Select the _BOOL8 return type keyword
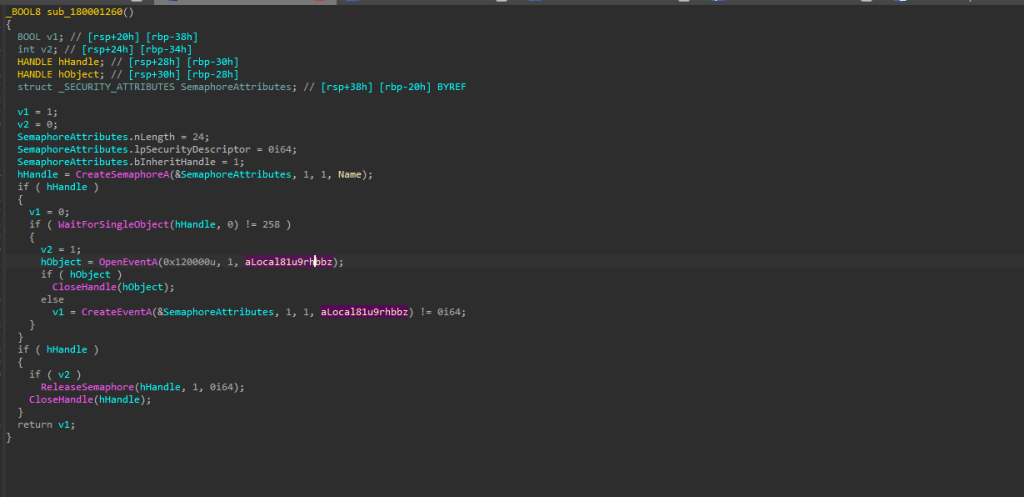The height and width of the screenshot is (497, 1024). pyautogui.click(x=24, y=12)
